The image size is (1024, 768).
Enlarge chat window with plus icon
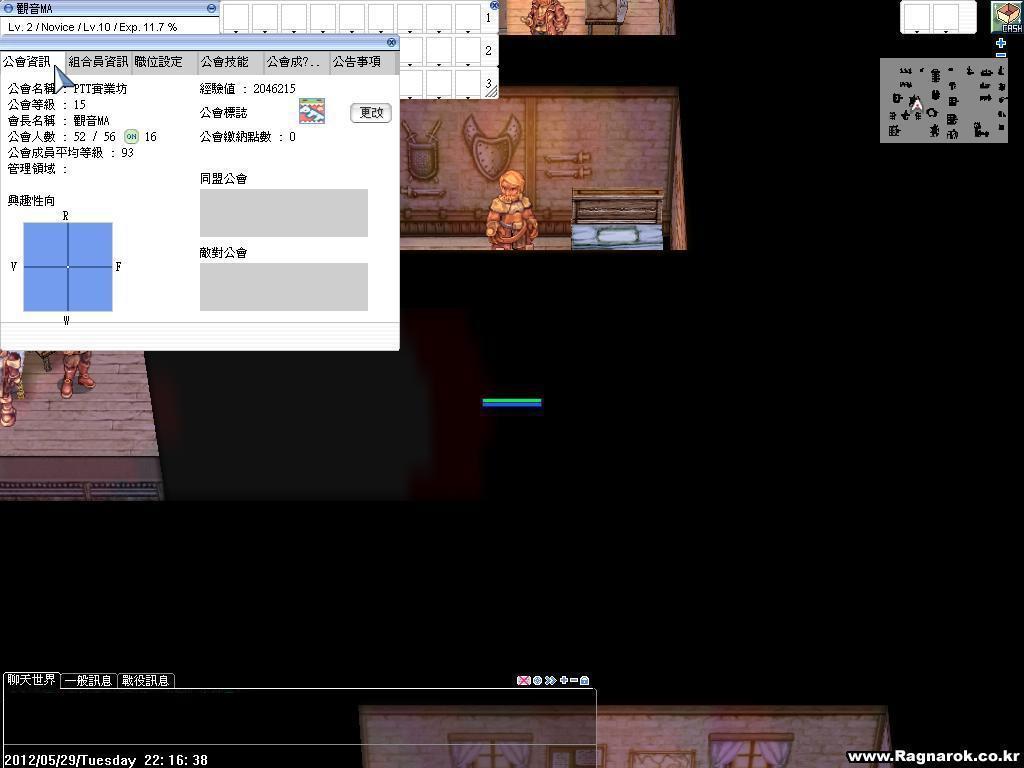pyautogui.click(x=564, y=680)
